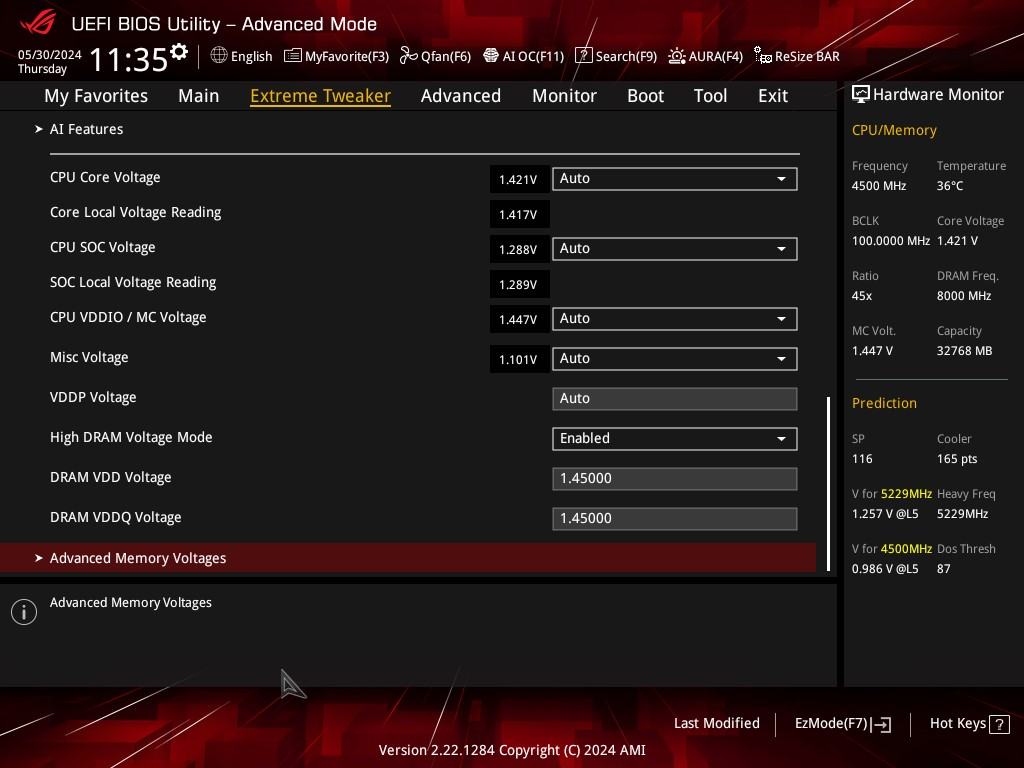Click the 11:35 clock display

129,59
